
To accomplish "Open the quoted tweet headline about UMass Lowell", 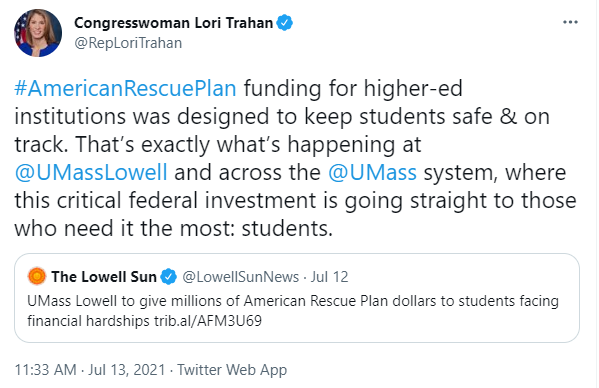I will [293, 311].
